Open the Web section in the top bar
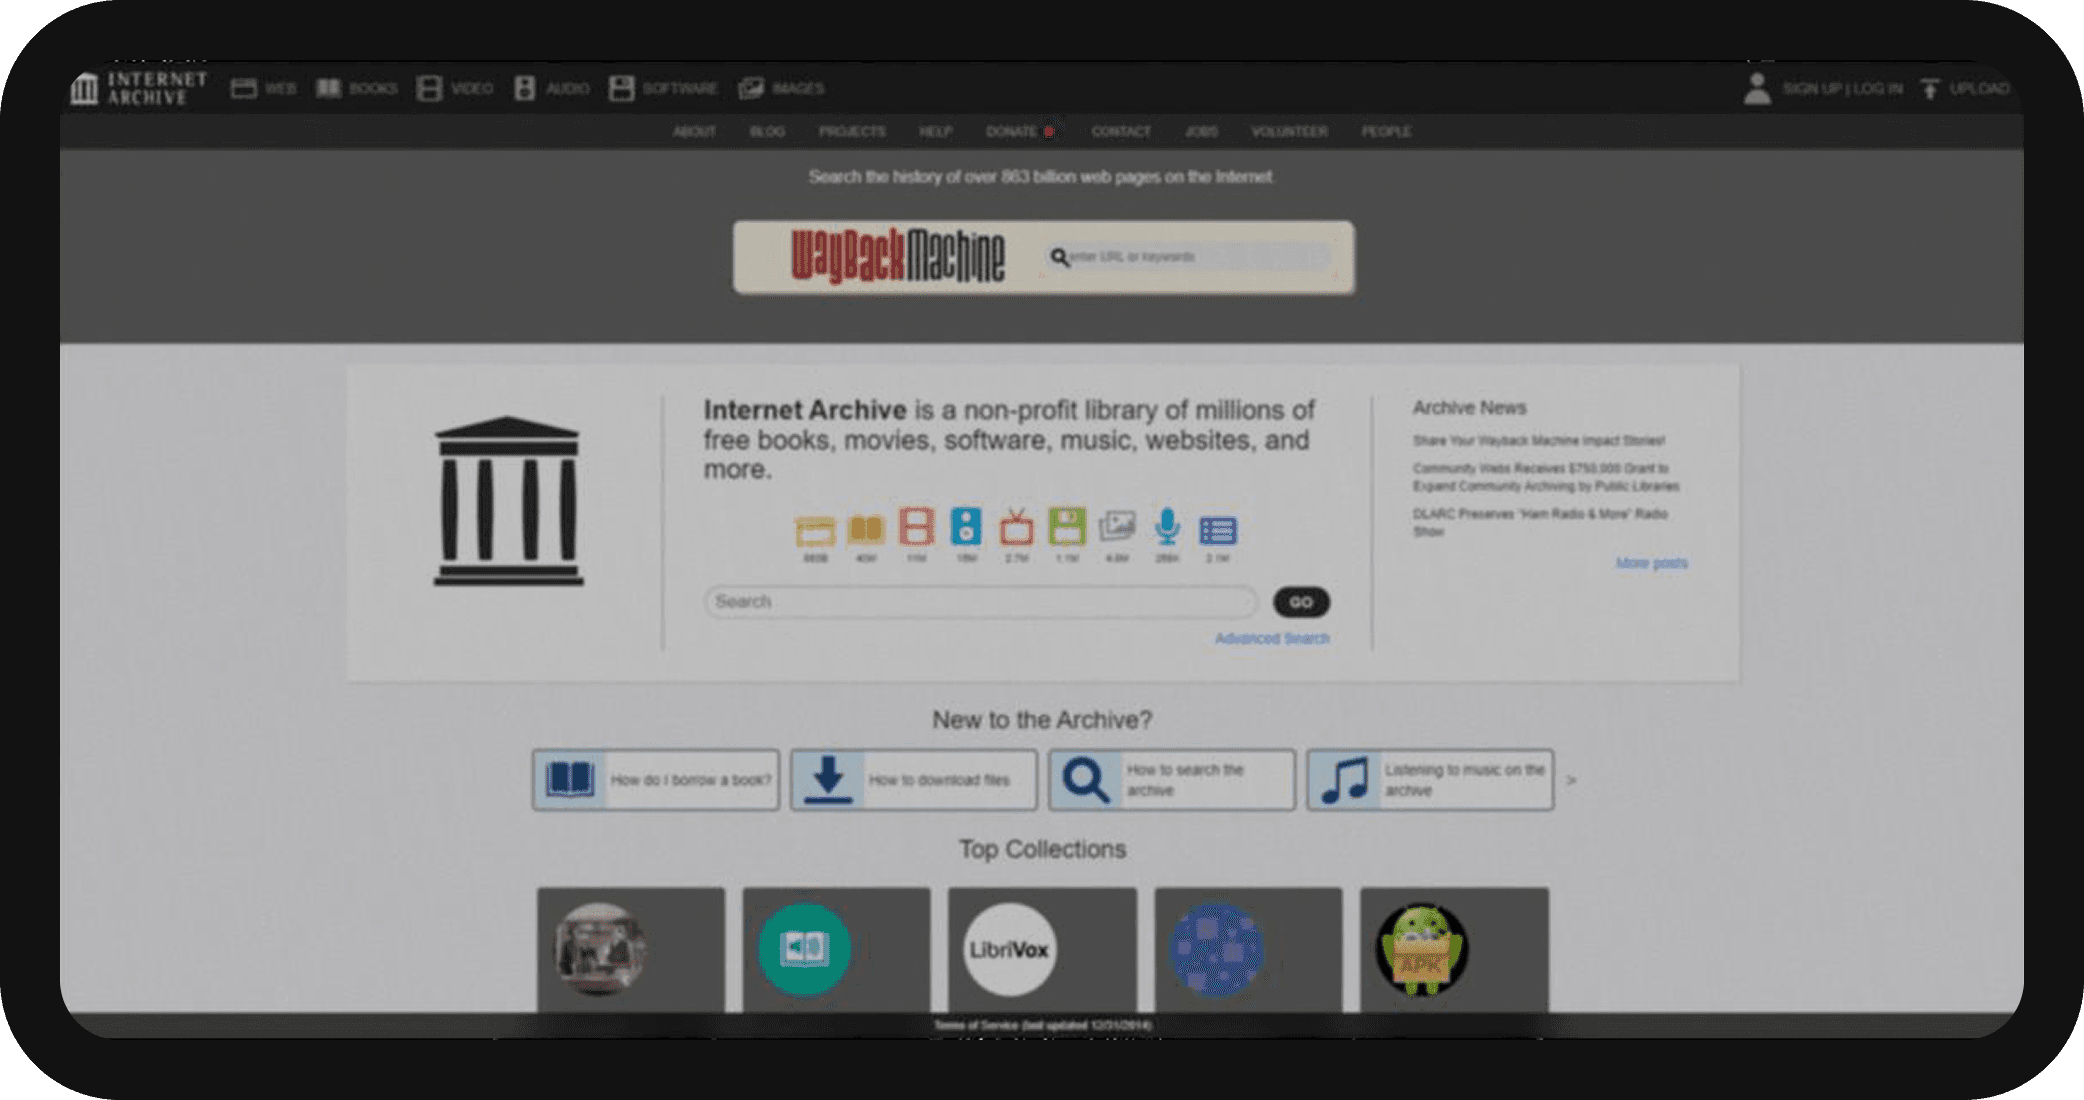Screen dimensions: 2084x1100 263,88
